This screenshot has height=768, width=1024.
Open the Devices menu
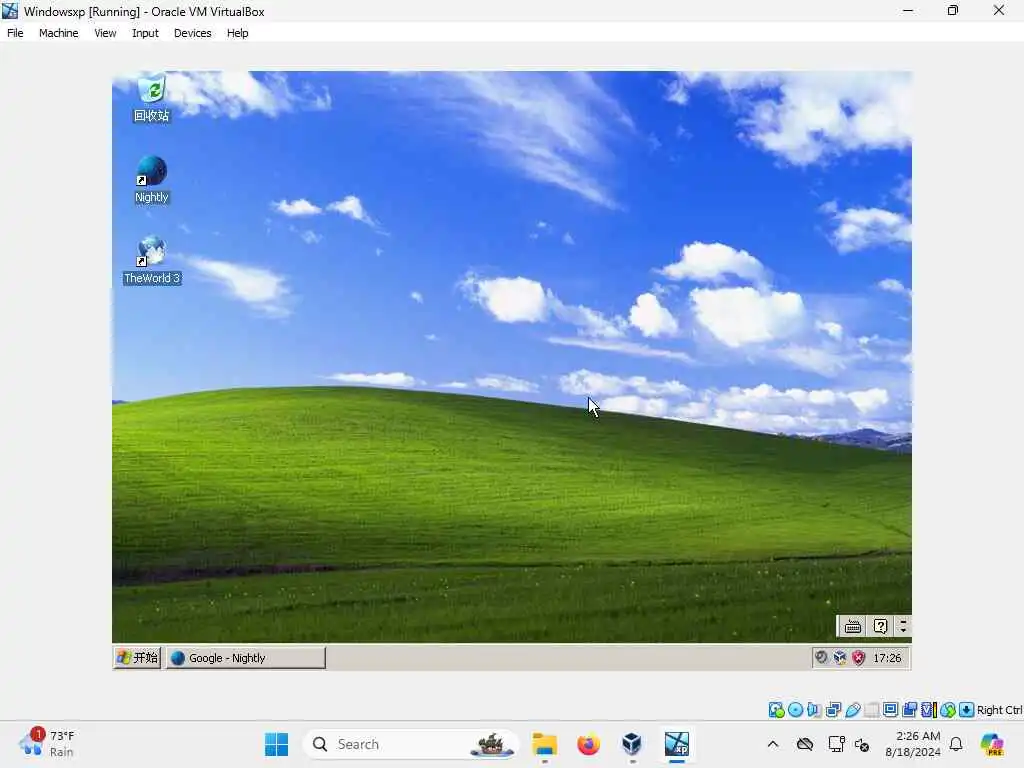coord(193,33)
